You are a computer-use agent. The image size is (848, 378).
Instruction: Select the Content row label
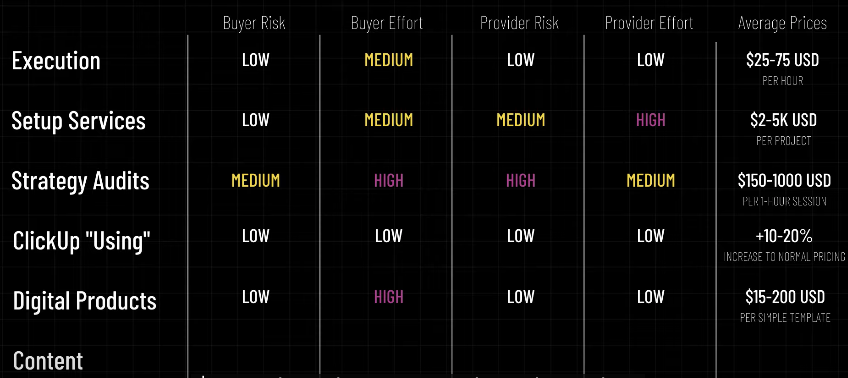point(48,361)
